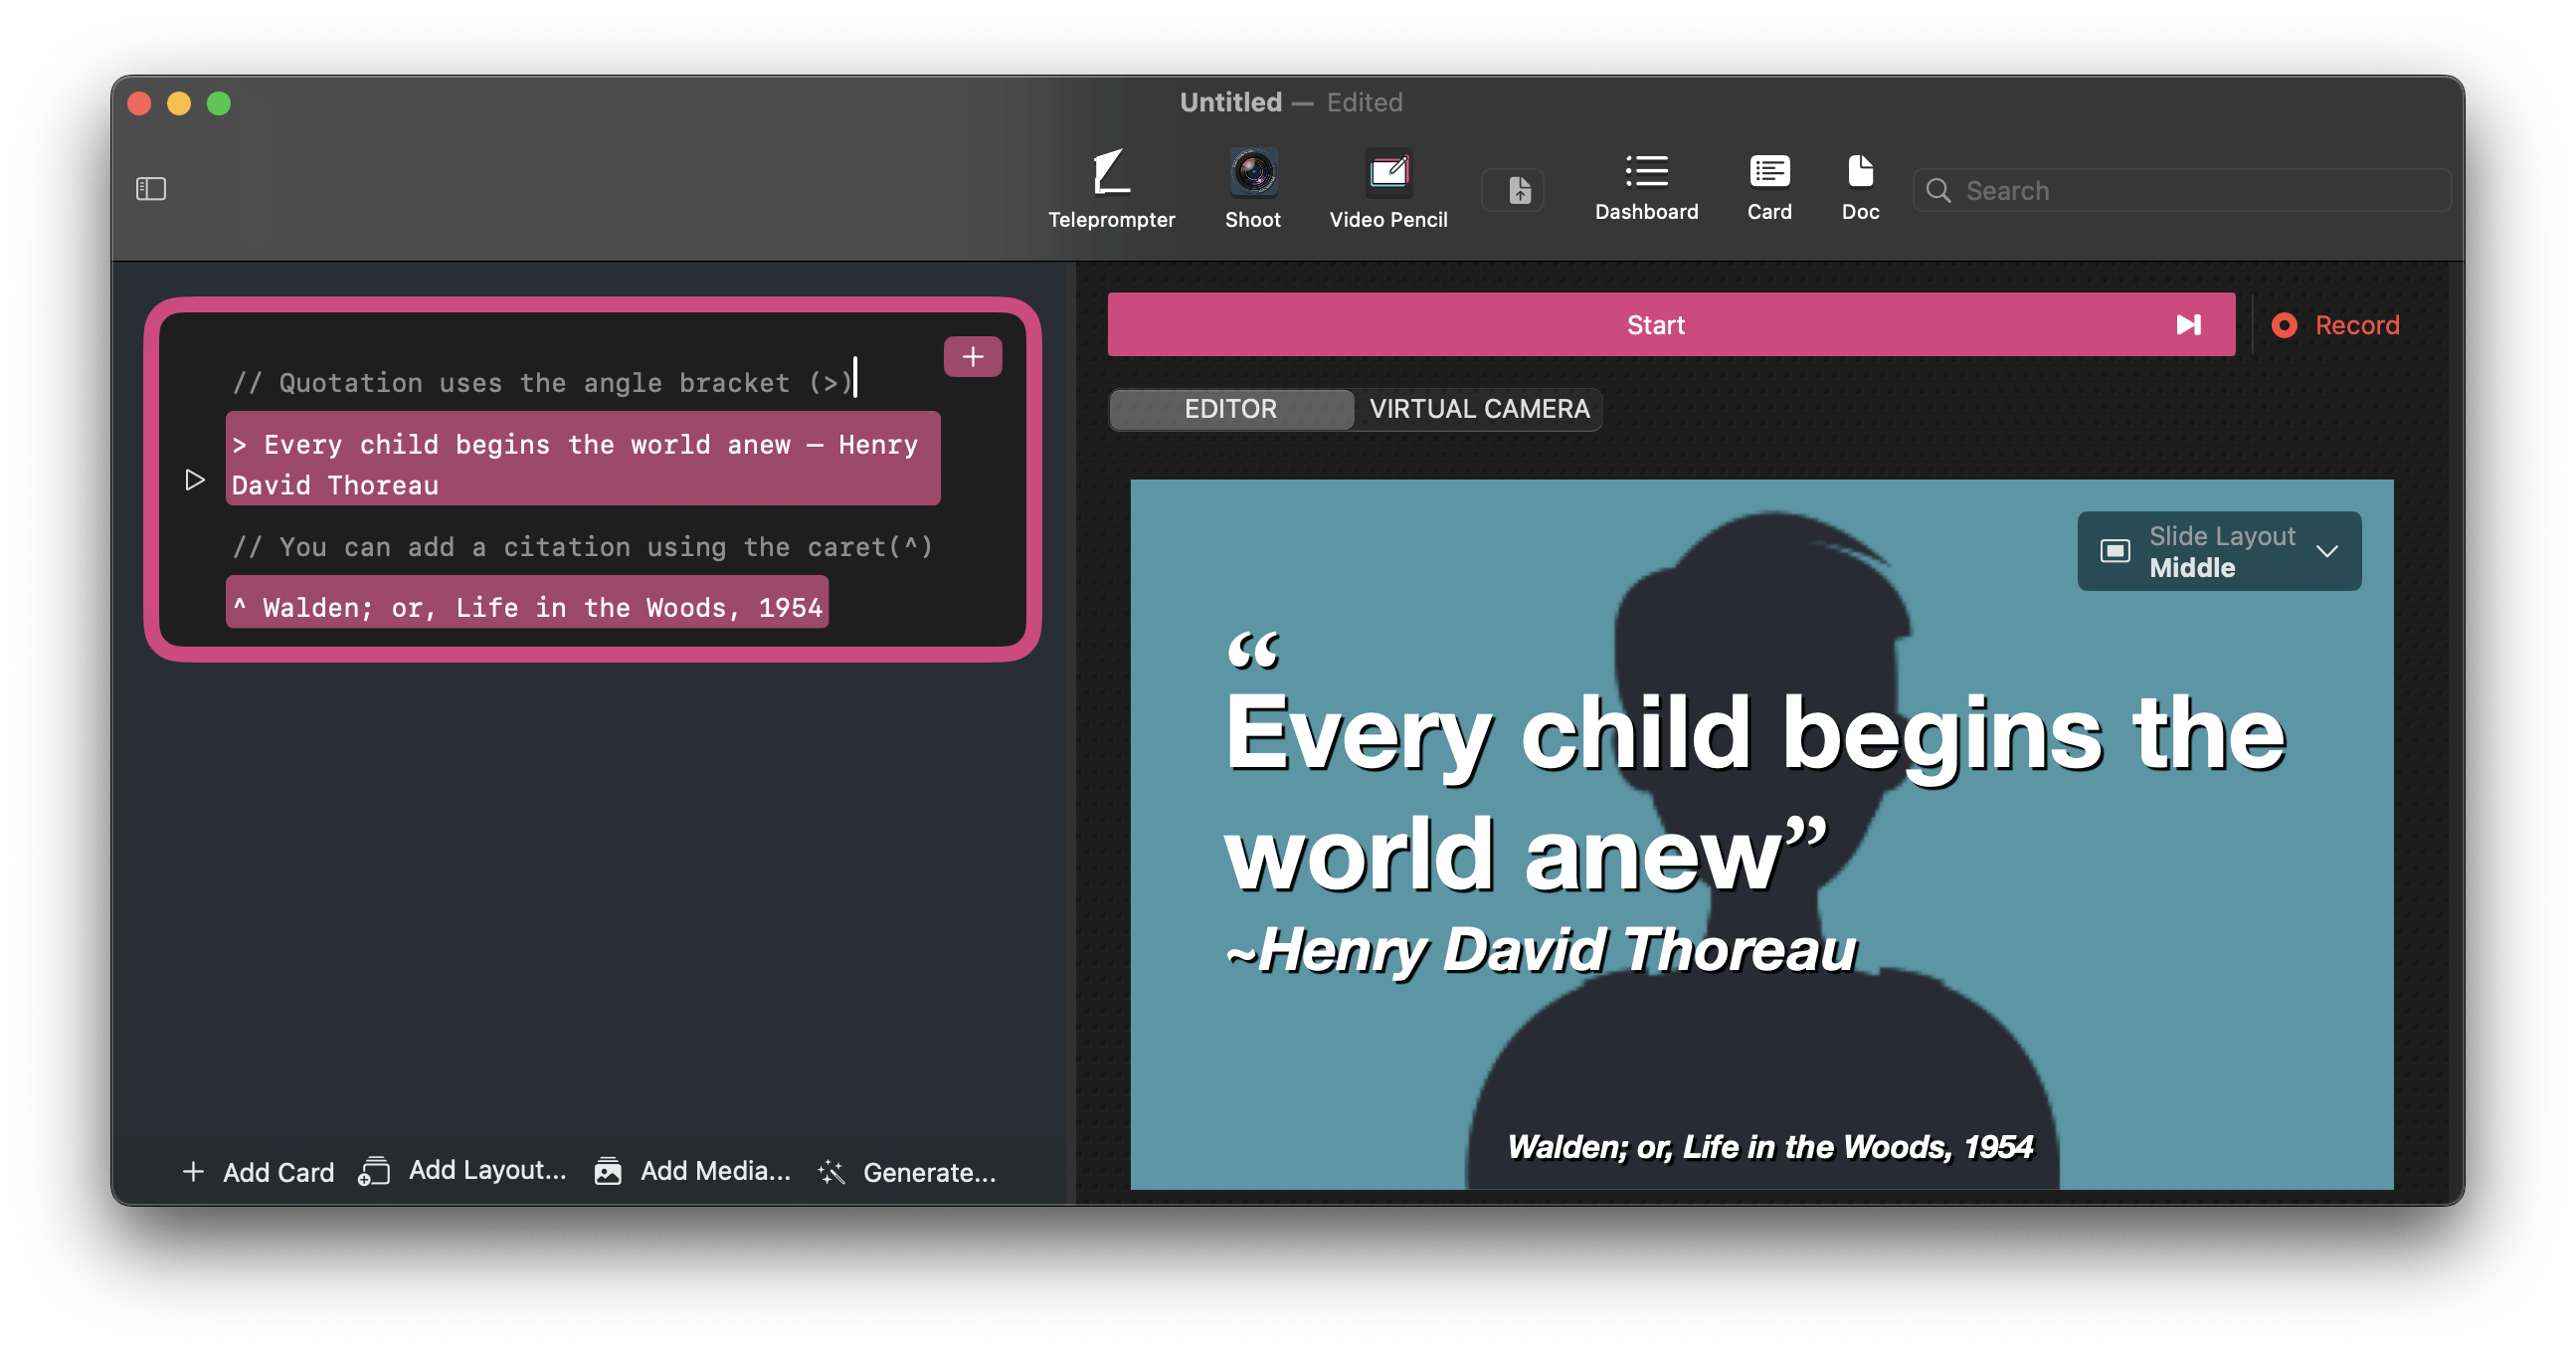The image size is (2576, 1353).
Task: Click Add Media... button
Action: [x=692, y=1170]
